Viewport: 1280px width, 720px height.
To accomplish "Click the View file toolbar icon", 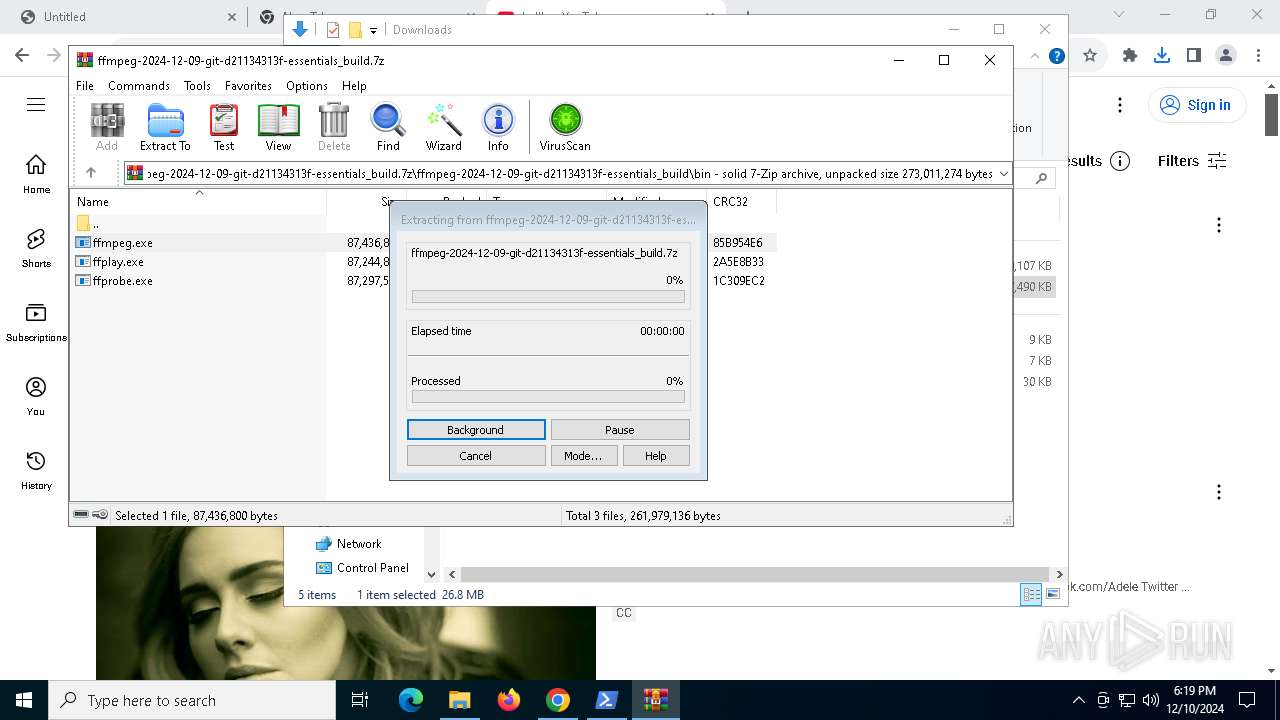I will [278, 127].
